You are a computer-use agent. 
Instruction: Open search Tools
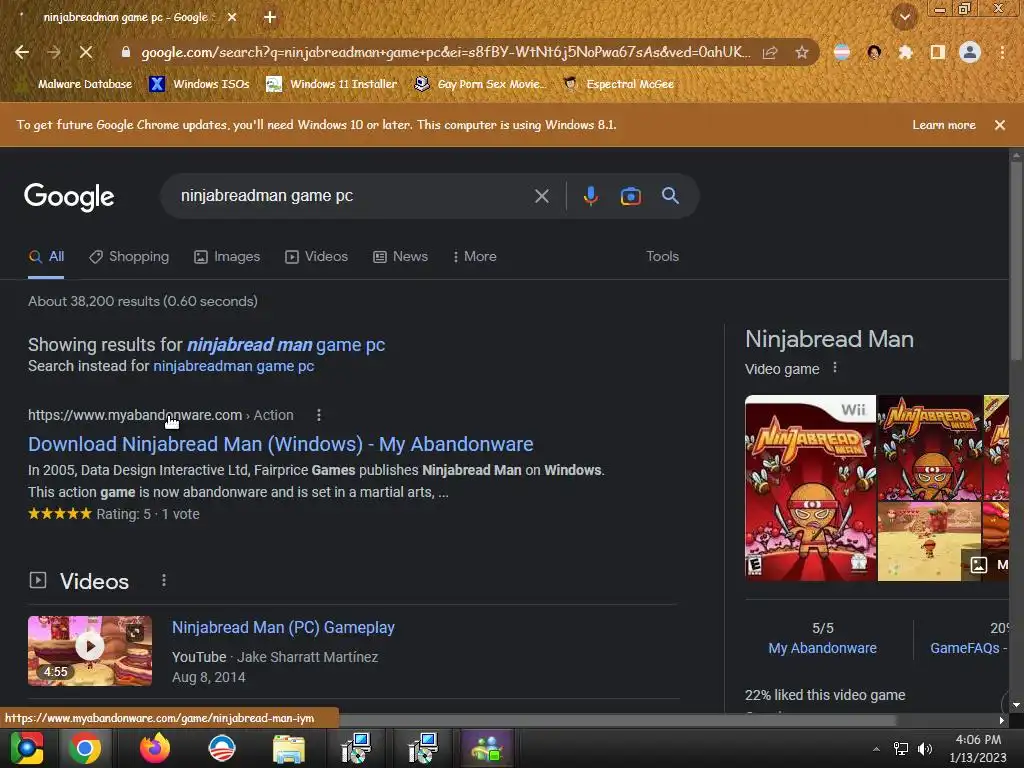pyautogui.click(x=662, y=257)
